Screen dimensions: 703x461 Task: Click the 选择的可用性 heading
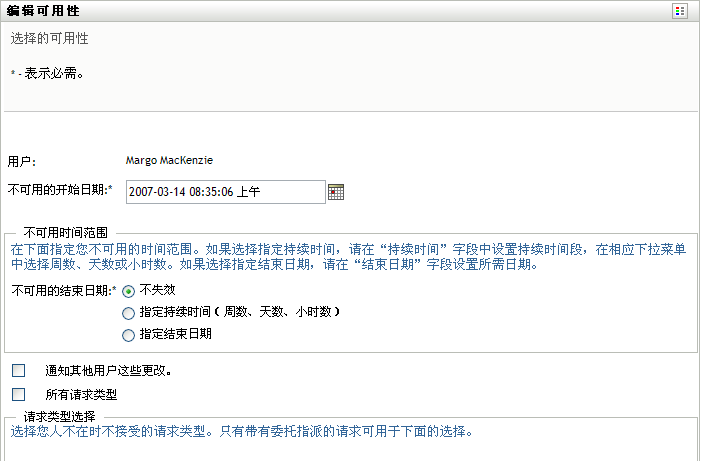(49, 39)
